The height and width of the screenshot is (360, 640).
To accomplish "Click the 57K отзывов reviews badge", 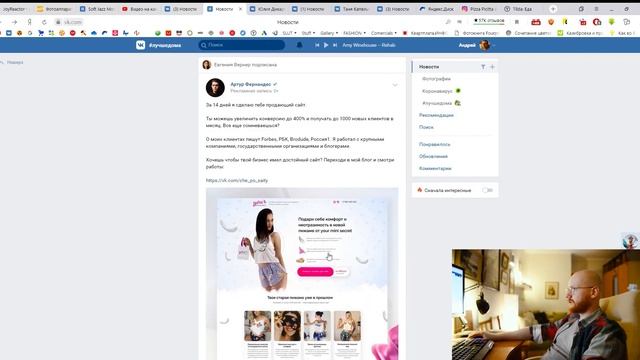I will (489, 20).
